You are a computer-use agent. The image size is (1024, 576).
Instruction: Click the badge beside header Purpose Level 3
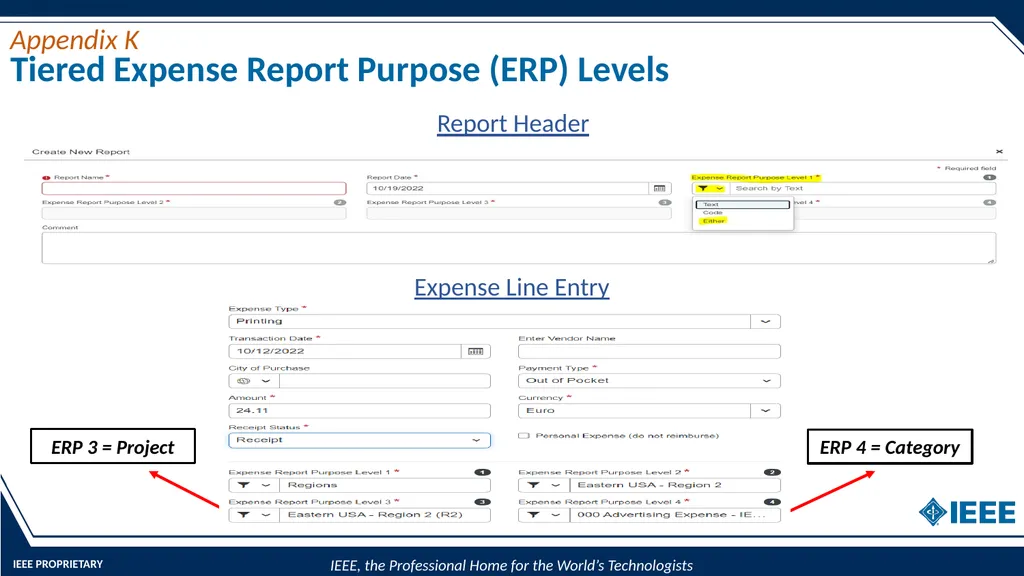665,202
